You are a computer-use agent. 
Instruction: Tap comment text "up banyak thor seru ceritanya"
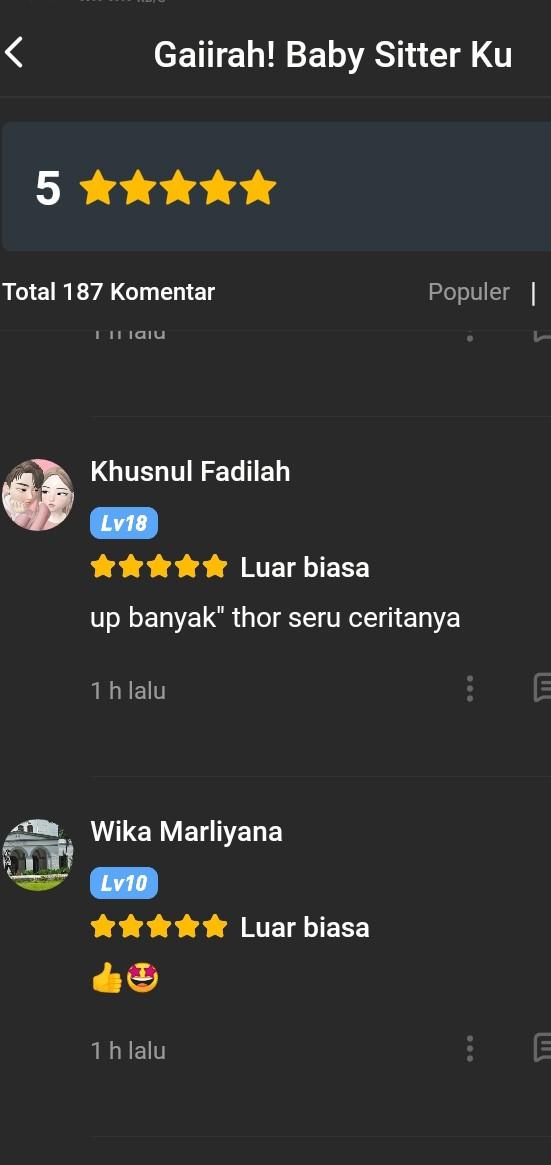[x=275, y=617]
